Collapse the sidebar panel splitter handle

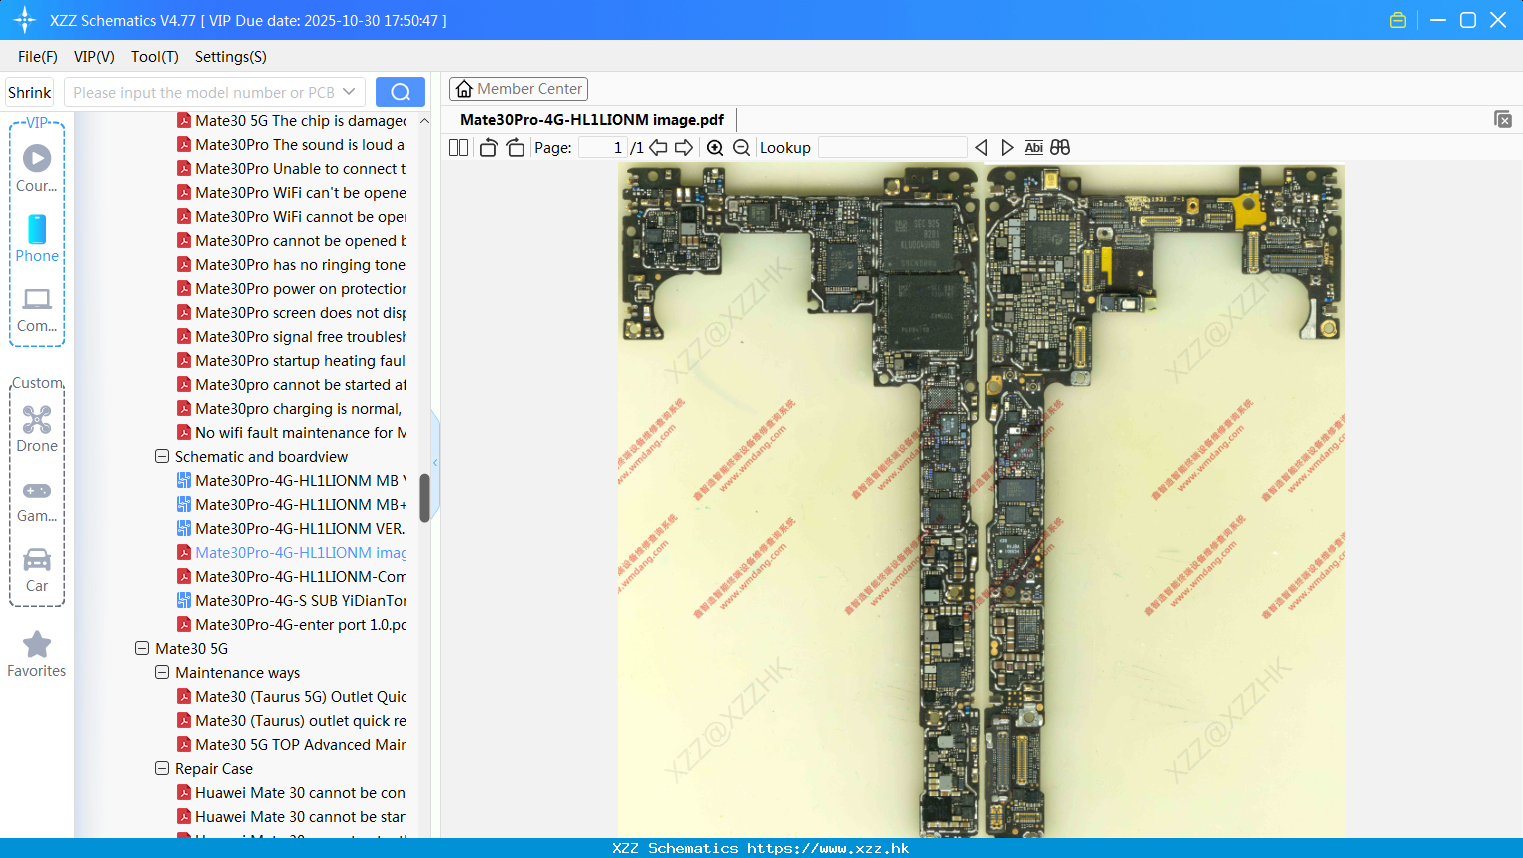tap(435, 462)
